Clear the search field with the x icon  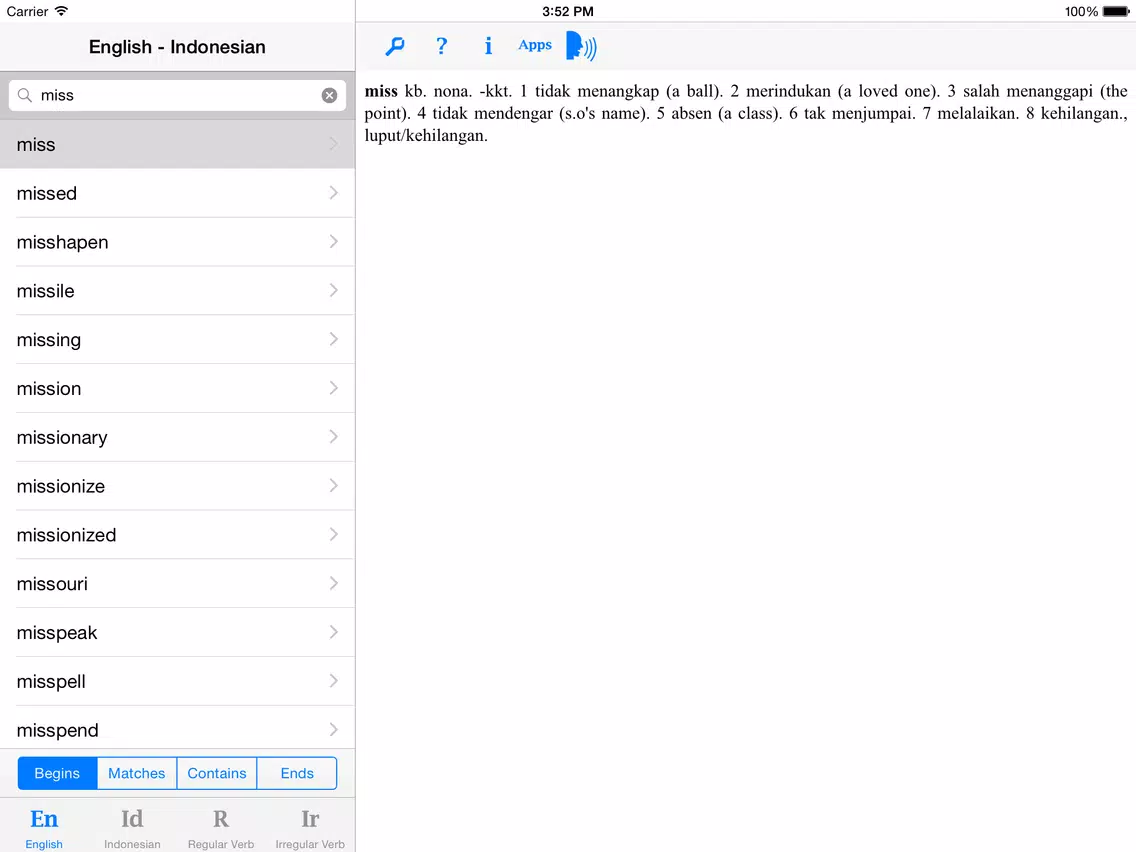[x=330, y=96]
